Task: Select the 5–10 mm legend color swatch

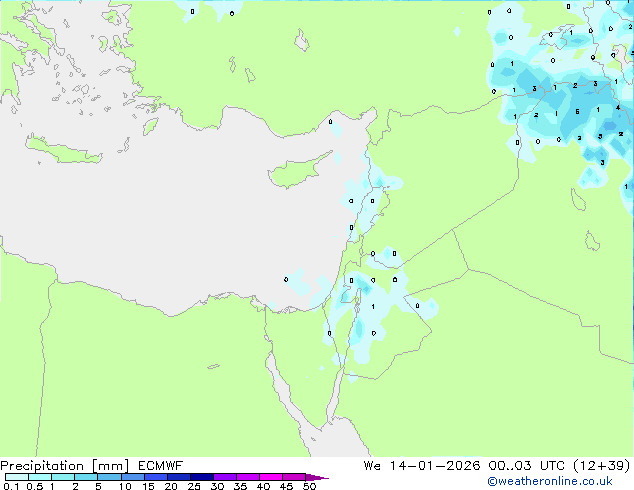Action: coord(109,477)
